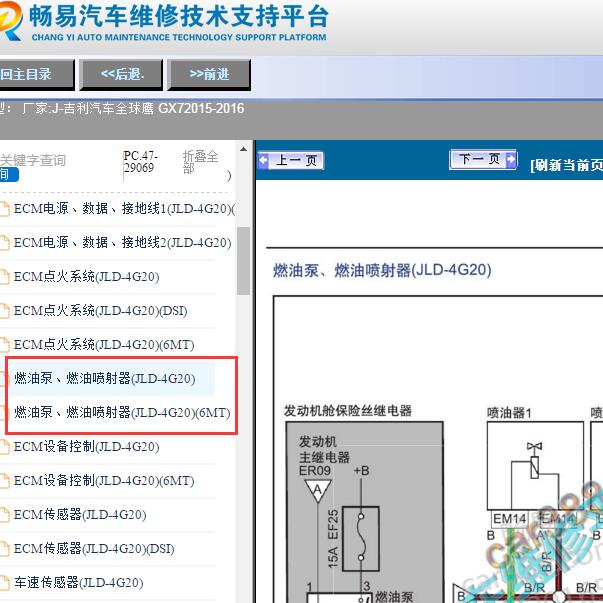603x603 pixels.
Task: Click 折叠全部 to collapse tree
Action: [200, 162]
